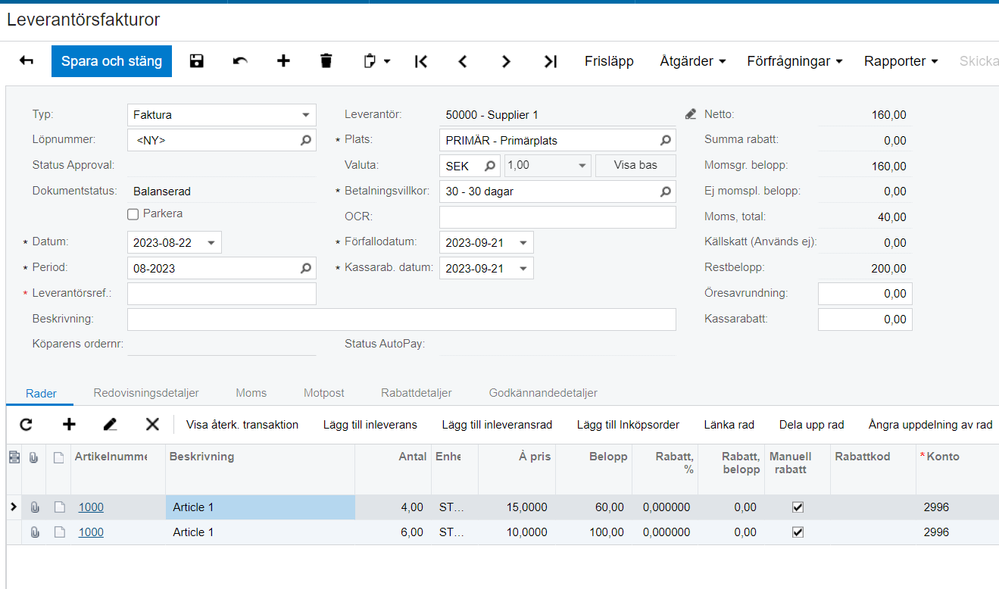
Task: Click the Visa bas button
Action: point(635,166)
